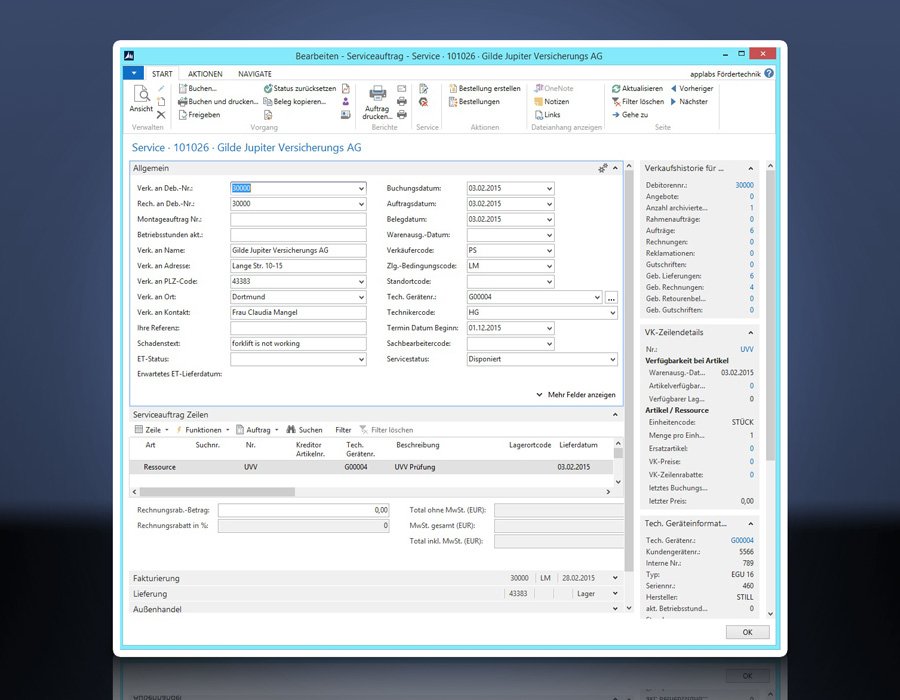
Task: Select the Ressource UVV Prüfung row
Action: tap(371, 467)
